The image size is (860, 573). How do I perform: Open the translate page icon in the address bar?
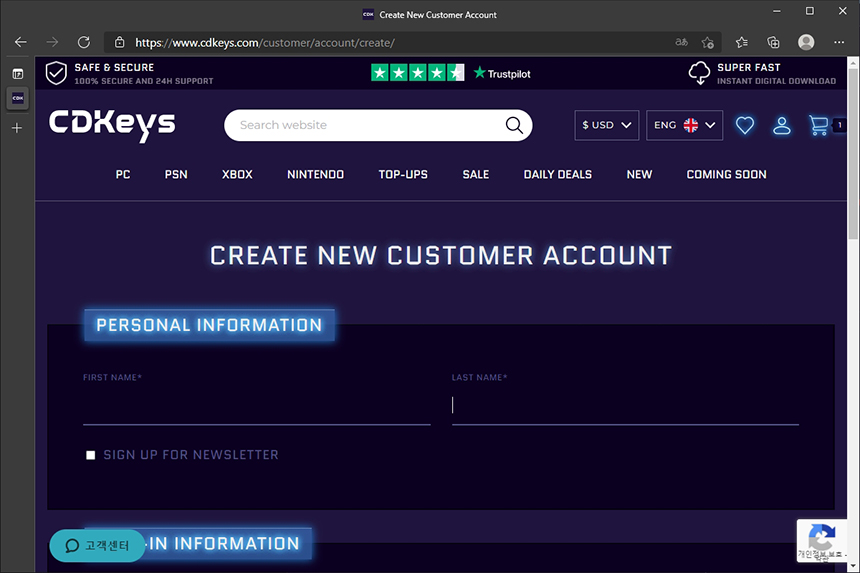(x=681, y=42)
